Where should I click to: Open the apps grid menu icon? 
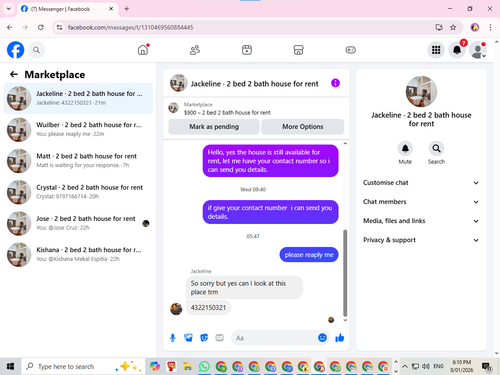[x=436, y=50]
